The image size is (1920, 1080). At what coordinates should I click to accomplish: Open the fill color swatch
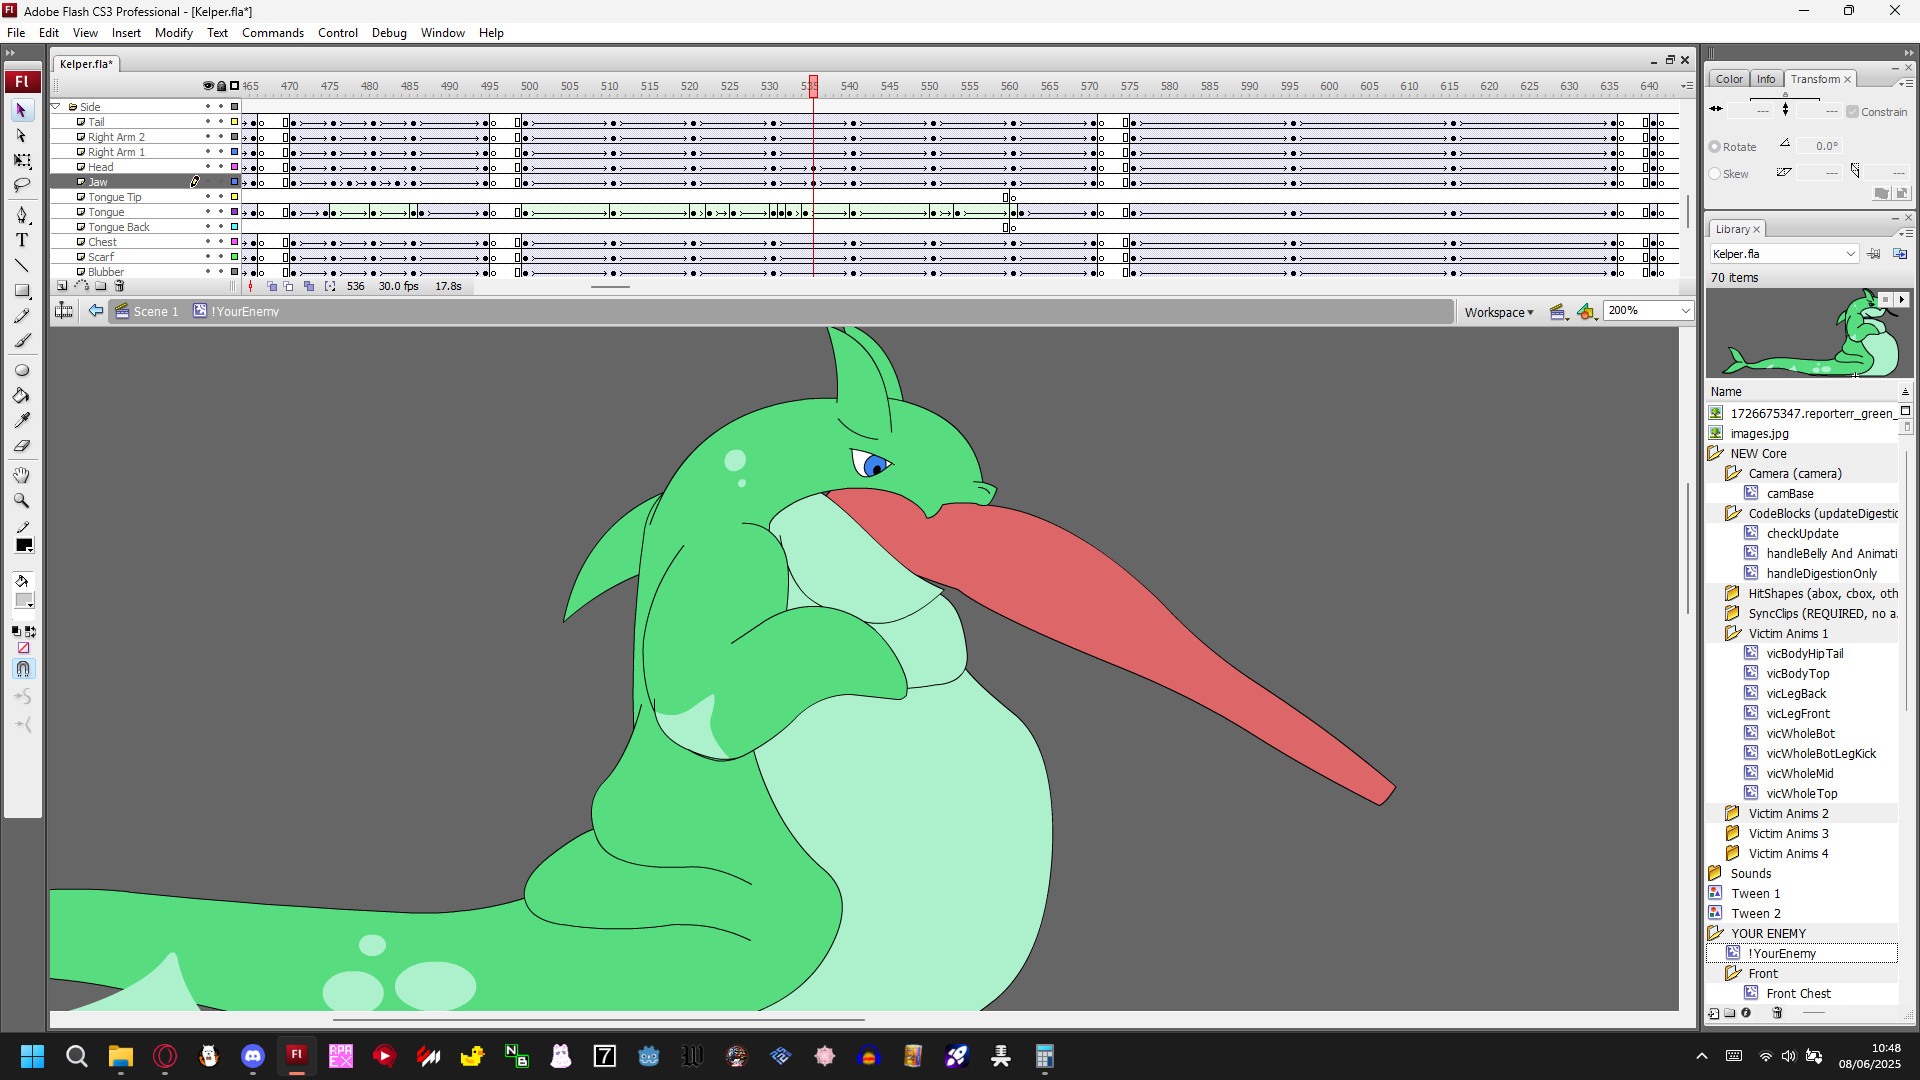pos(24,601)
